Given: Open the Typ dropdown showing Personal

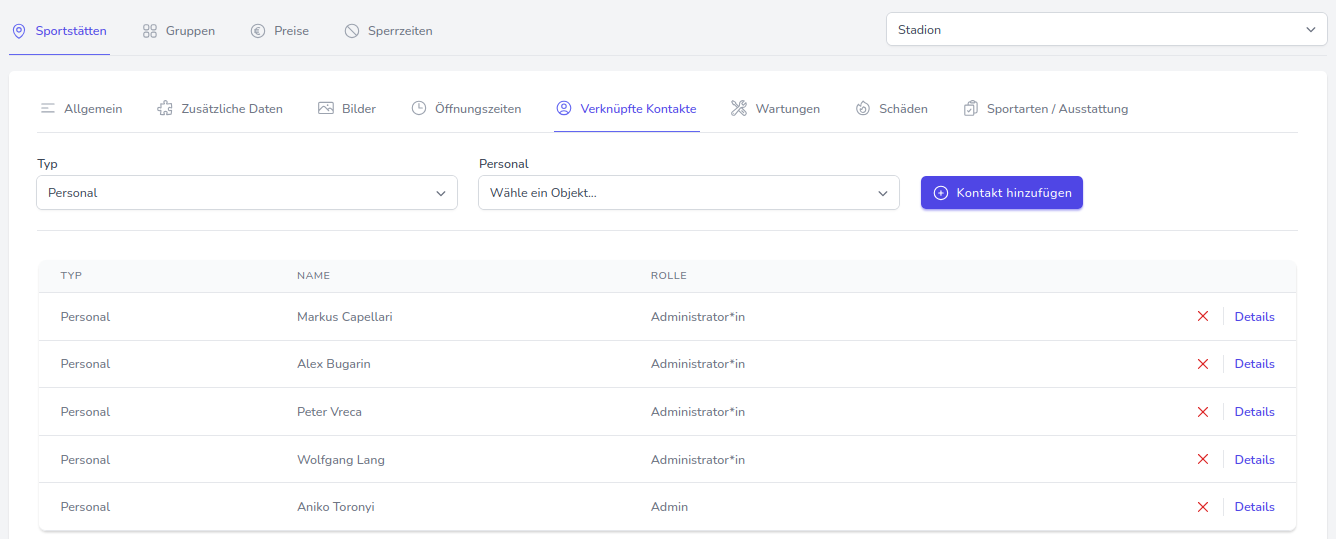Looking at the screenshot, I should (x=246, y=193).
